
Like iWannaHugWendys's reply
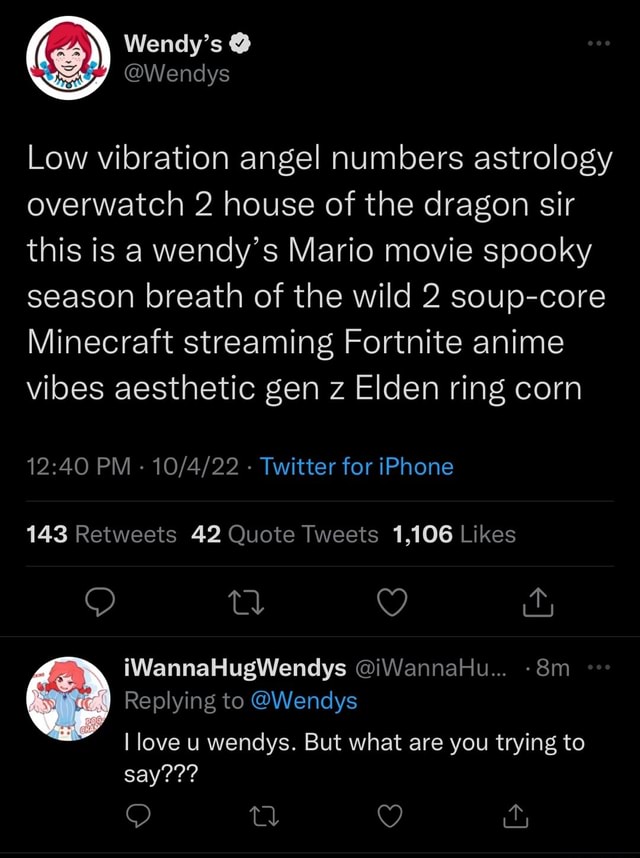coord(388,816)
